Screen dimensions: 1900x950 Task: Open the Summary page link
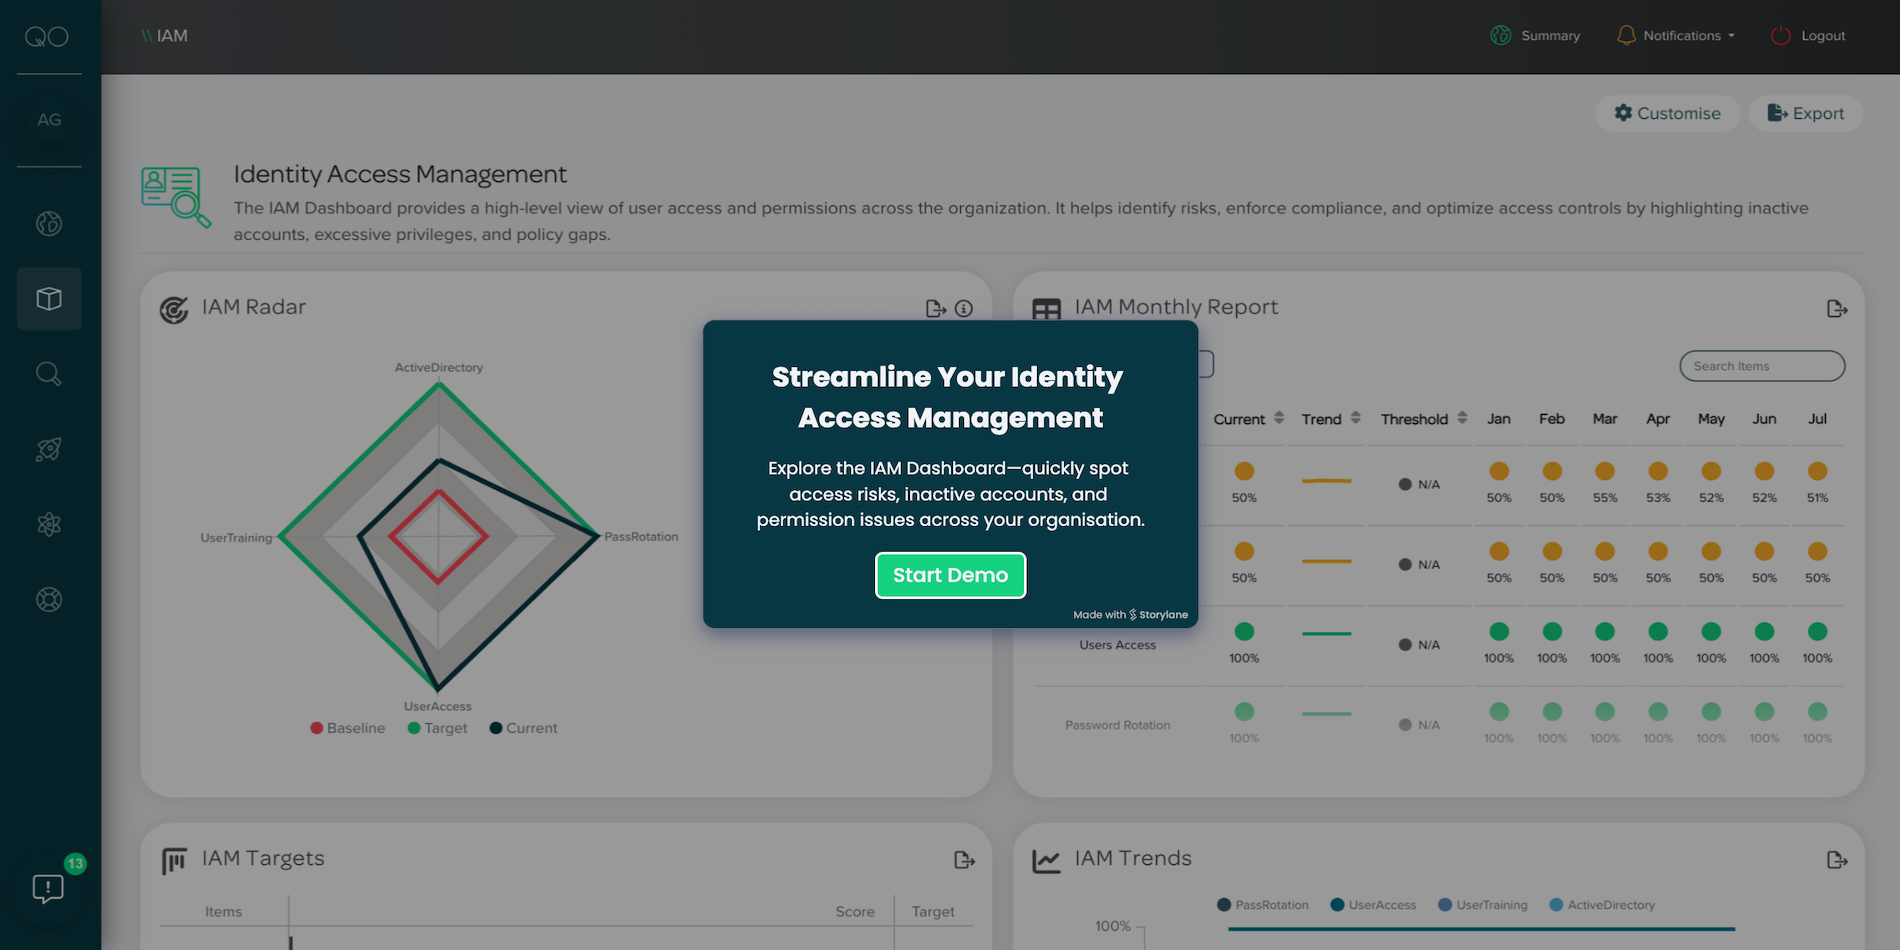[1536, 36]
